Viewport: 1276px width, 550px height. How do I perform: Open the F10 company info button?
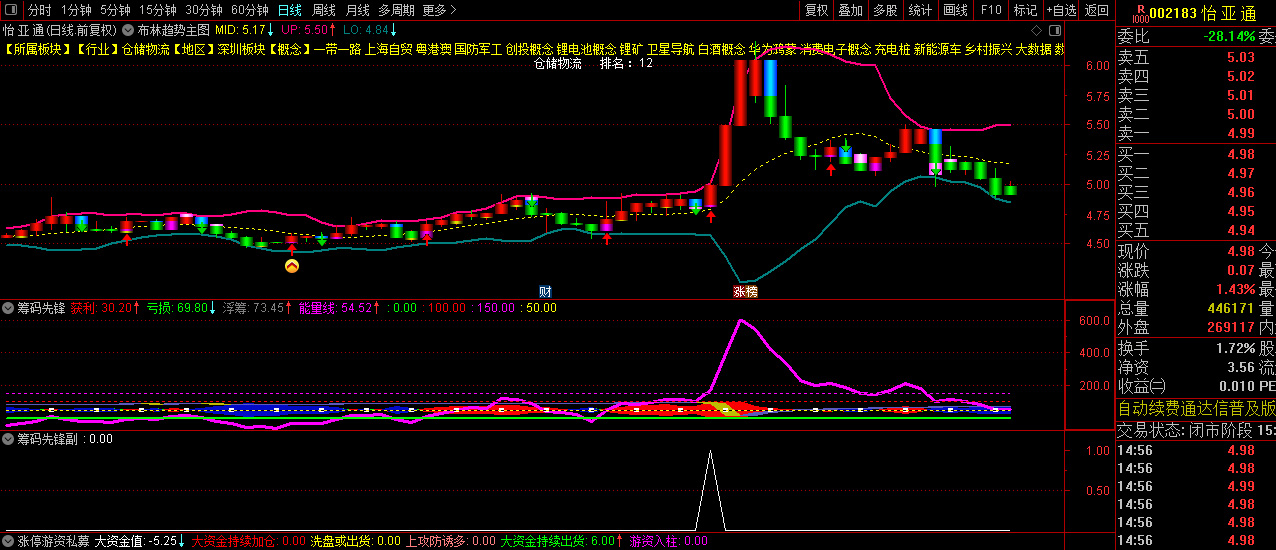990,10
